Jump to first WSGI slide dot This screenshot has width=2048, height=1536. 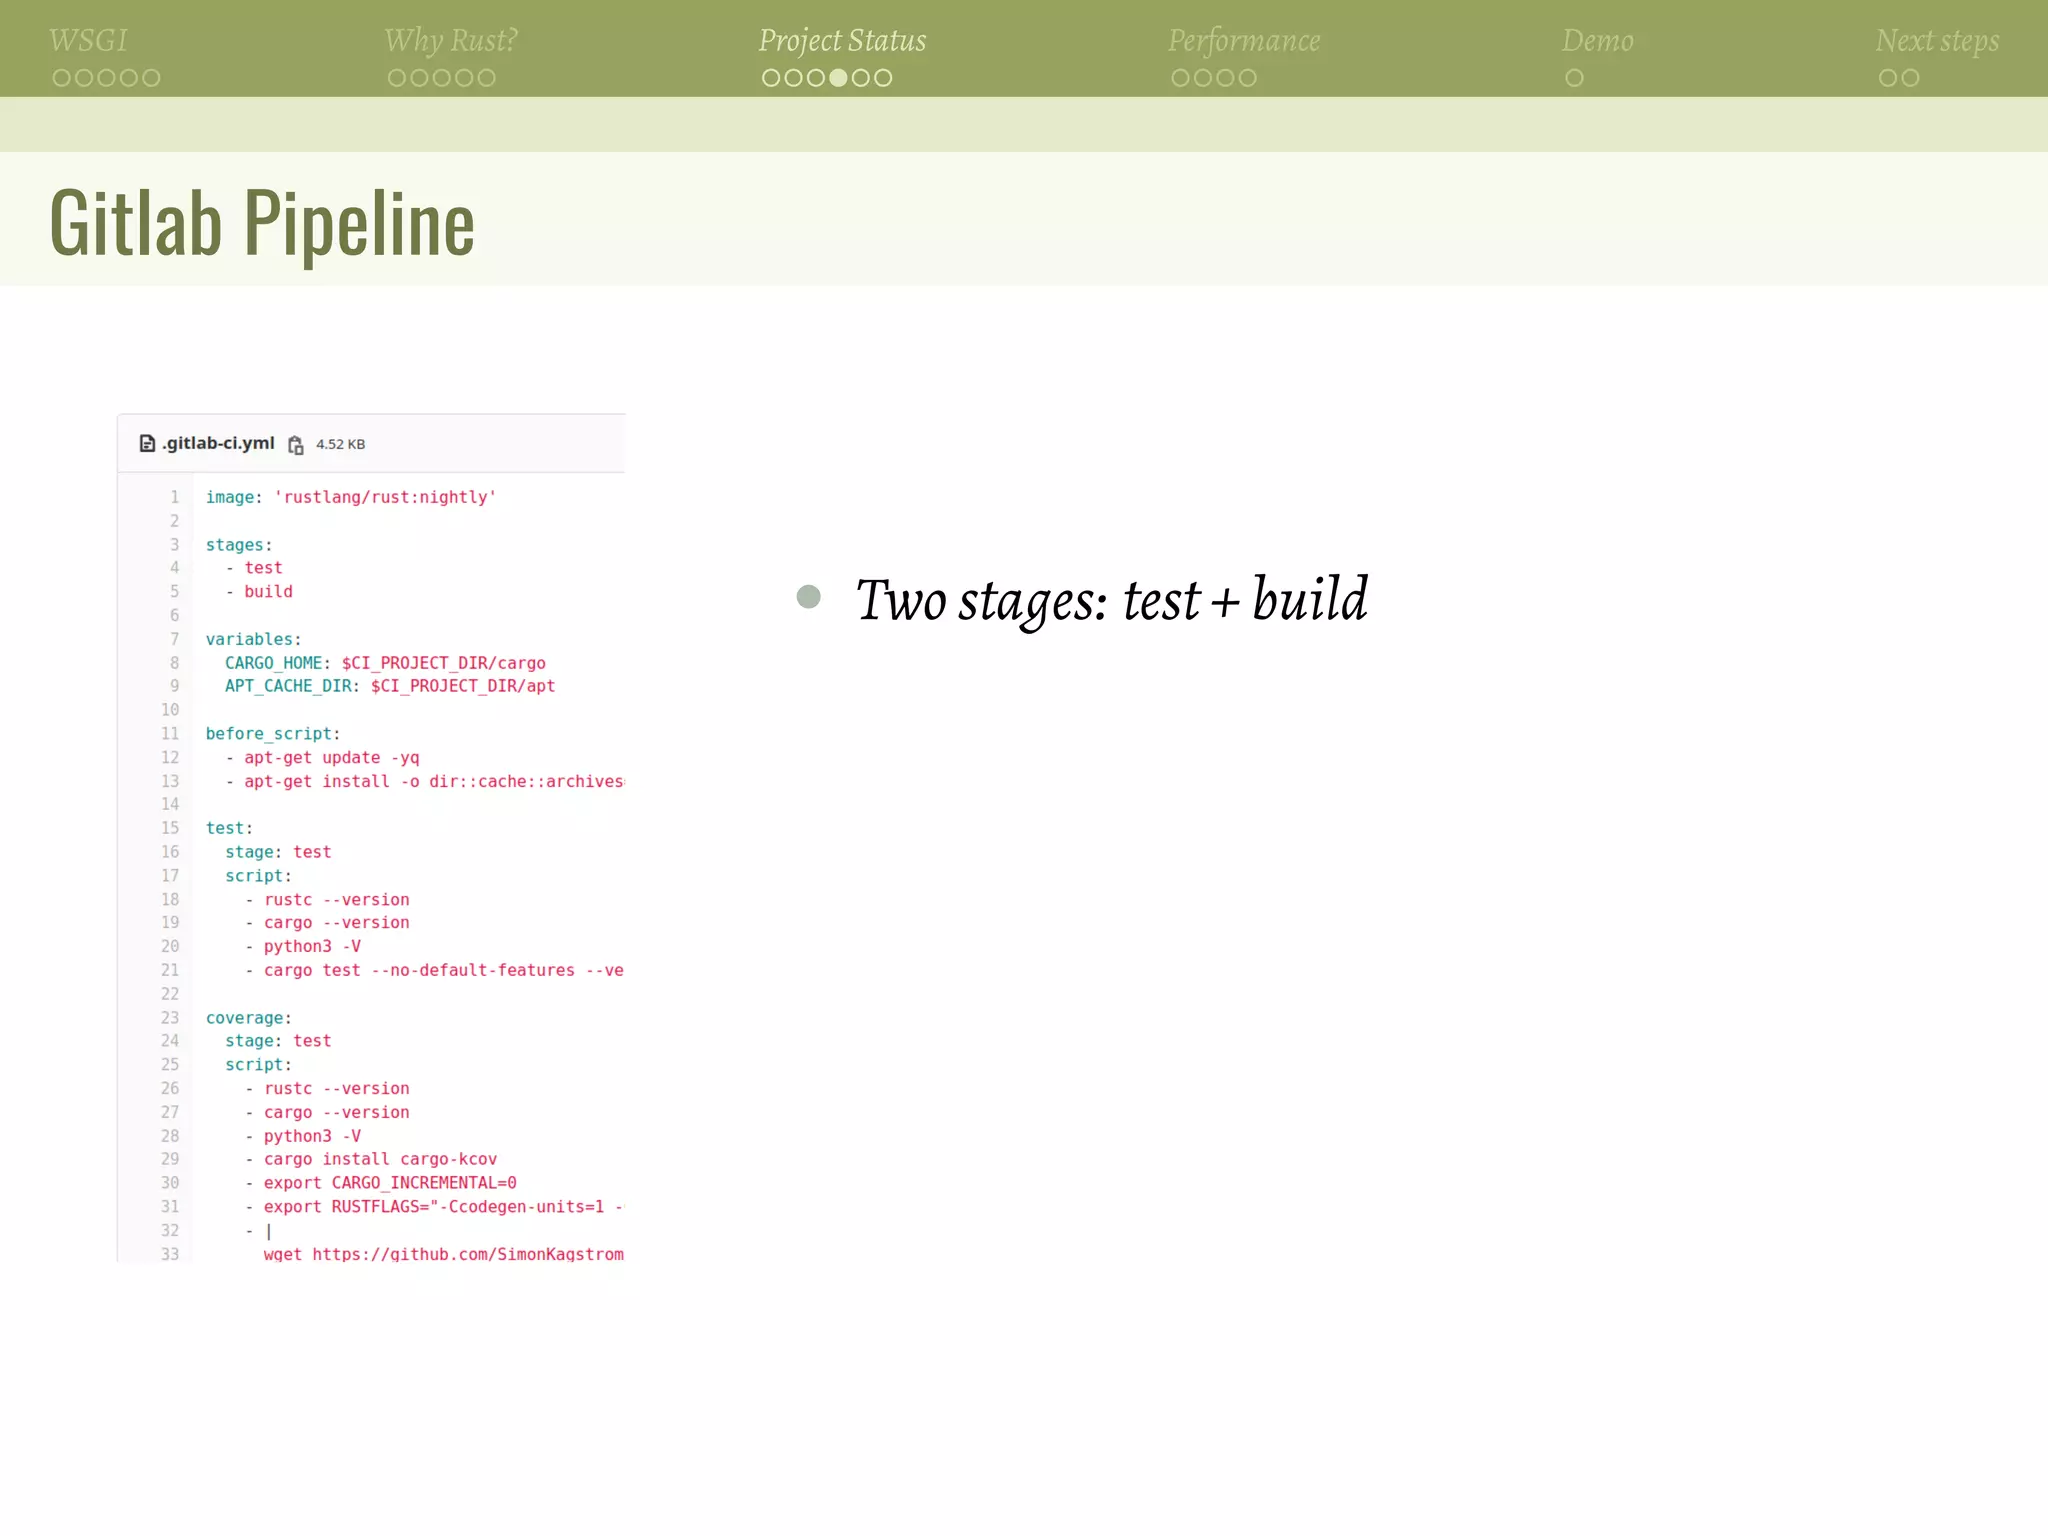point(61,78)
